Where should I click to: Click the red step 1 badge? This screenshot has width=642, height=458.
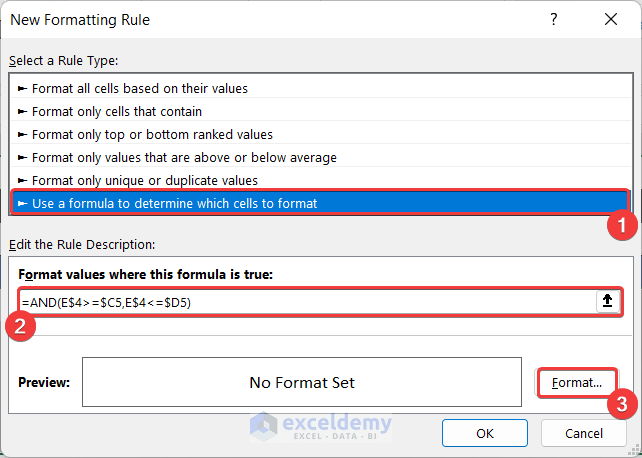621,225
